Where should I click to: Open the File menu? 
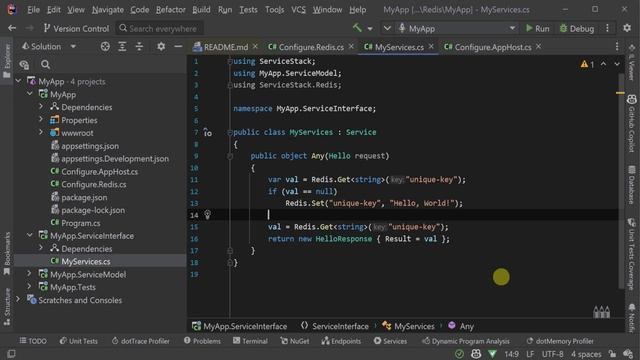coord(33,10)
